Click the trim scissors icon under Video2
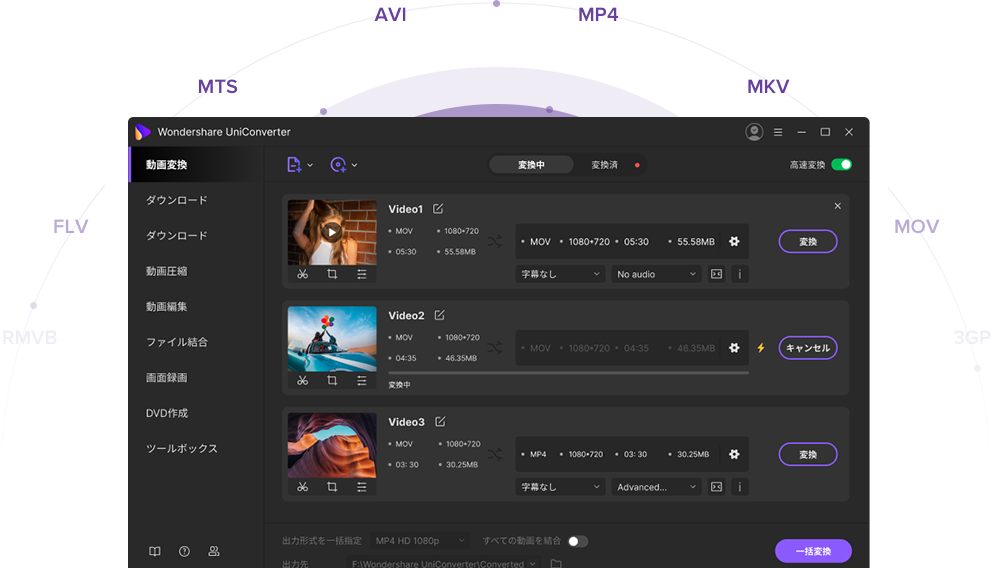 [303, 380]
